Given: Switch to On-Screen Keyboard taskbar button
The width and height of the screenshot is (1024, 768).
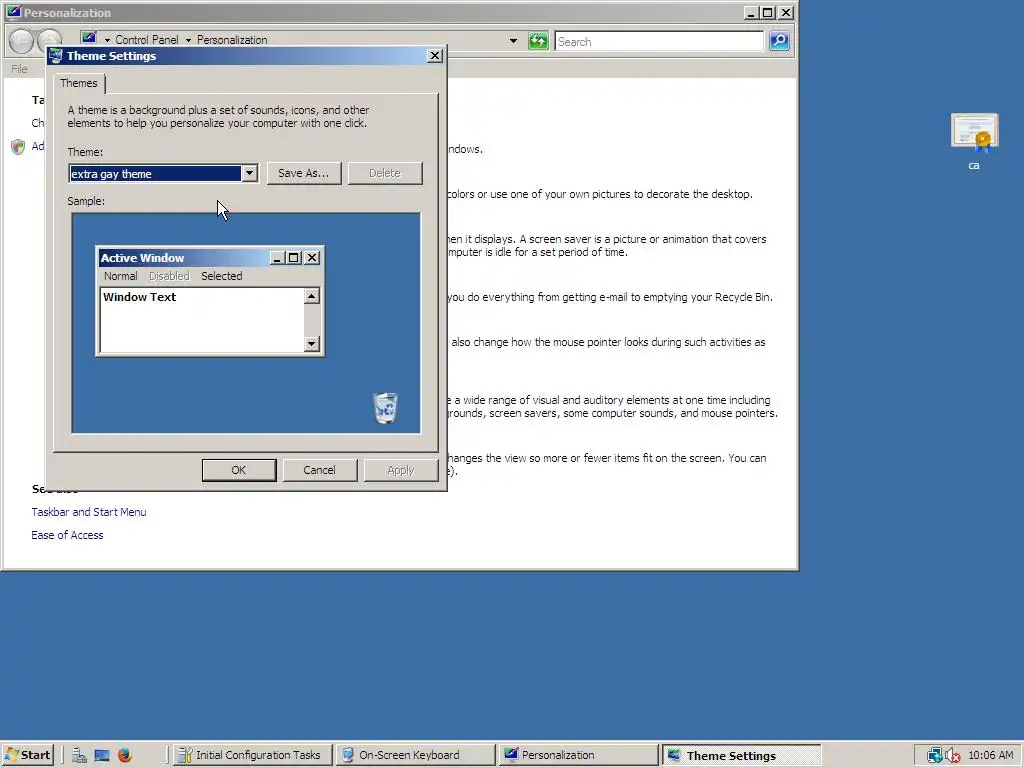Looking at the screenshot, I should pos(415,755).
